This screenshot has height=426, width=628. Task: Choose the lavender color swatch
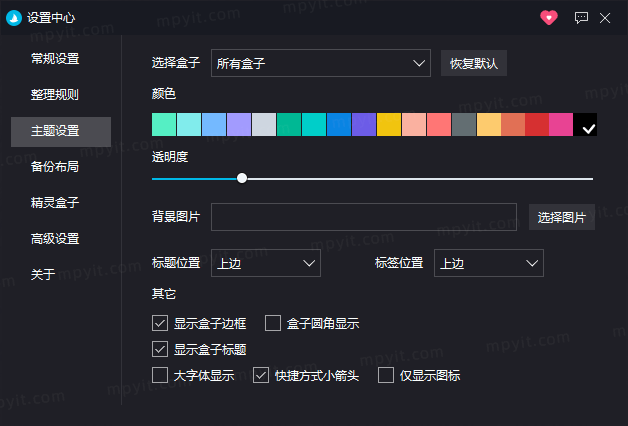click(239, 125)
